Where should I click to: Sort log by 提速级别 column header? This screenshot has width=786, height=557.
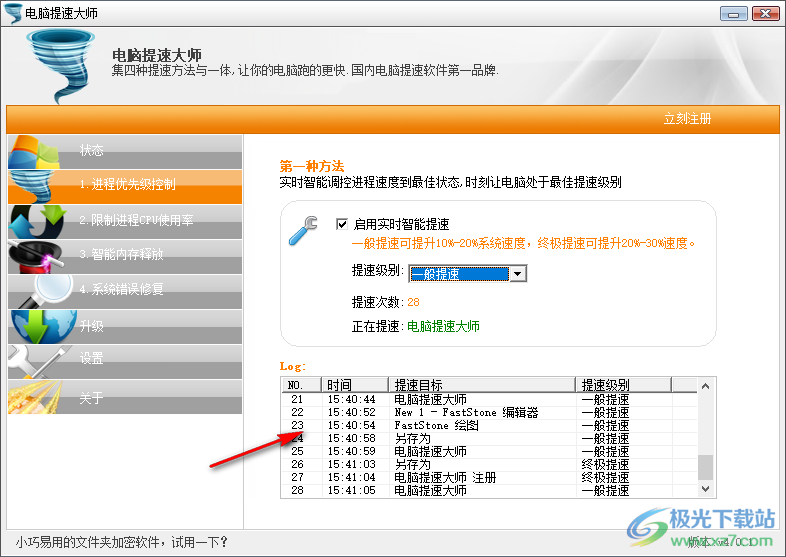(x=623, y=385)
